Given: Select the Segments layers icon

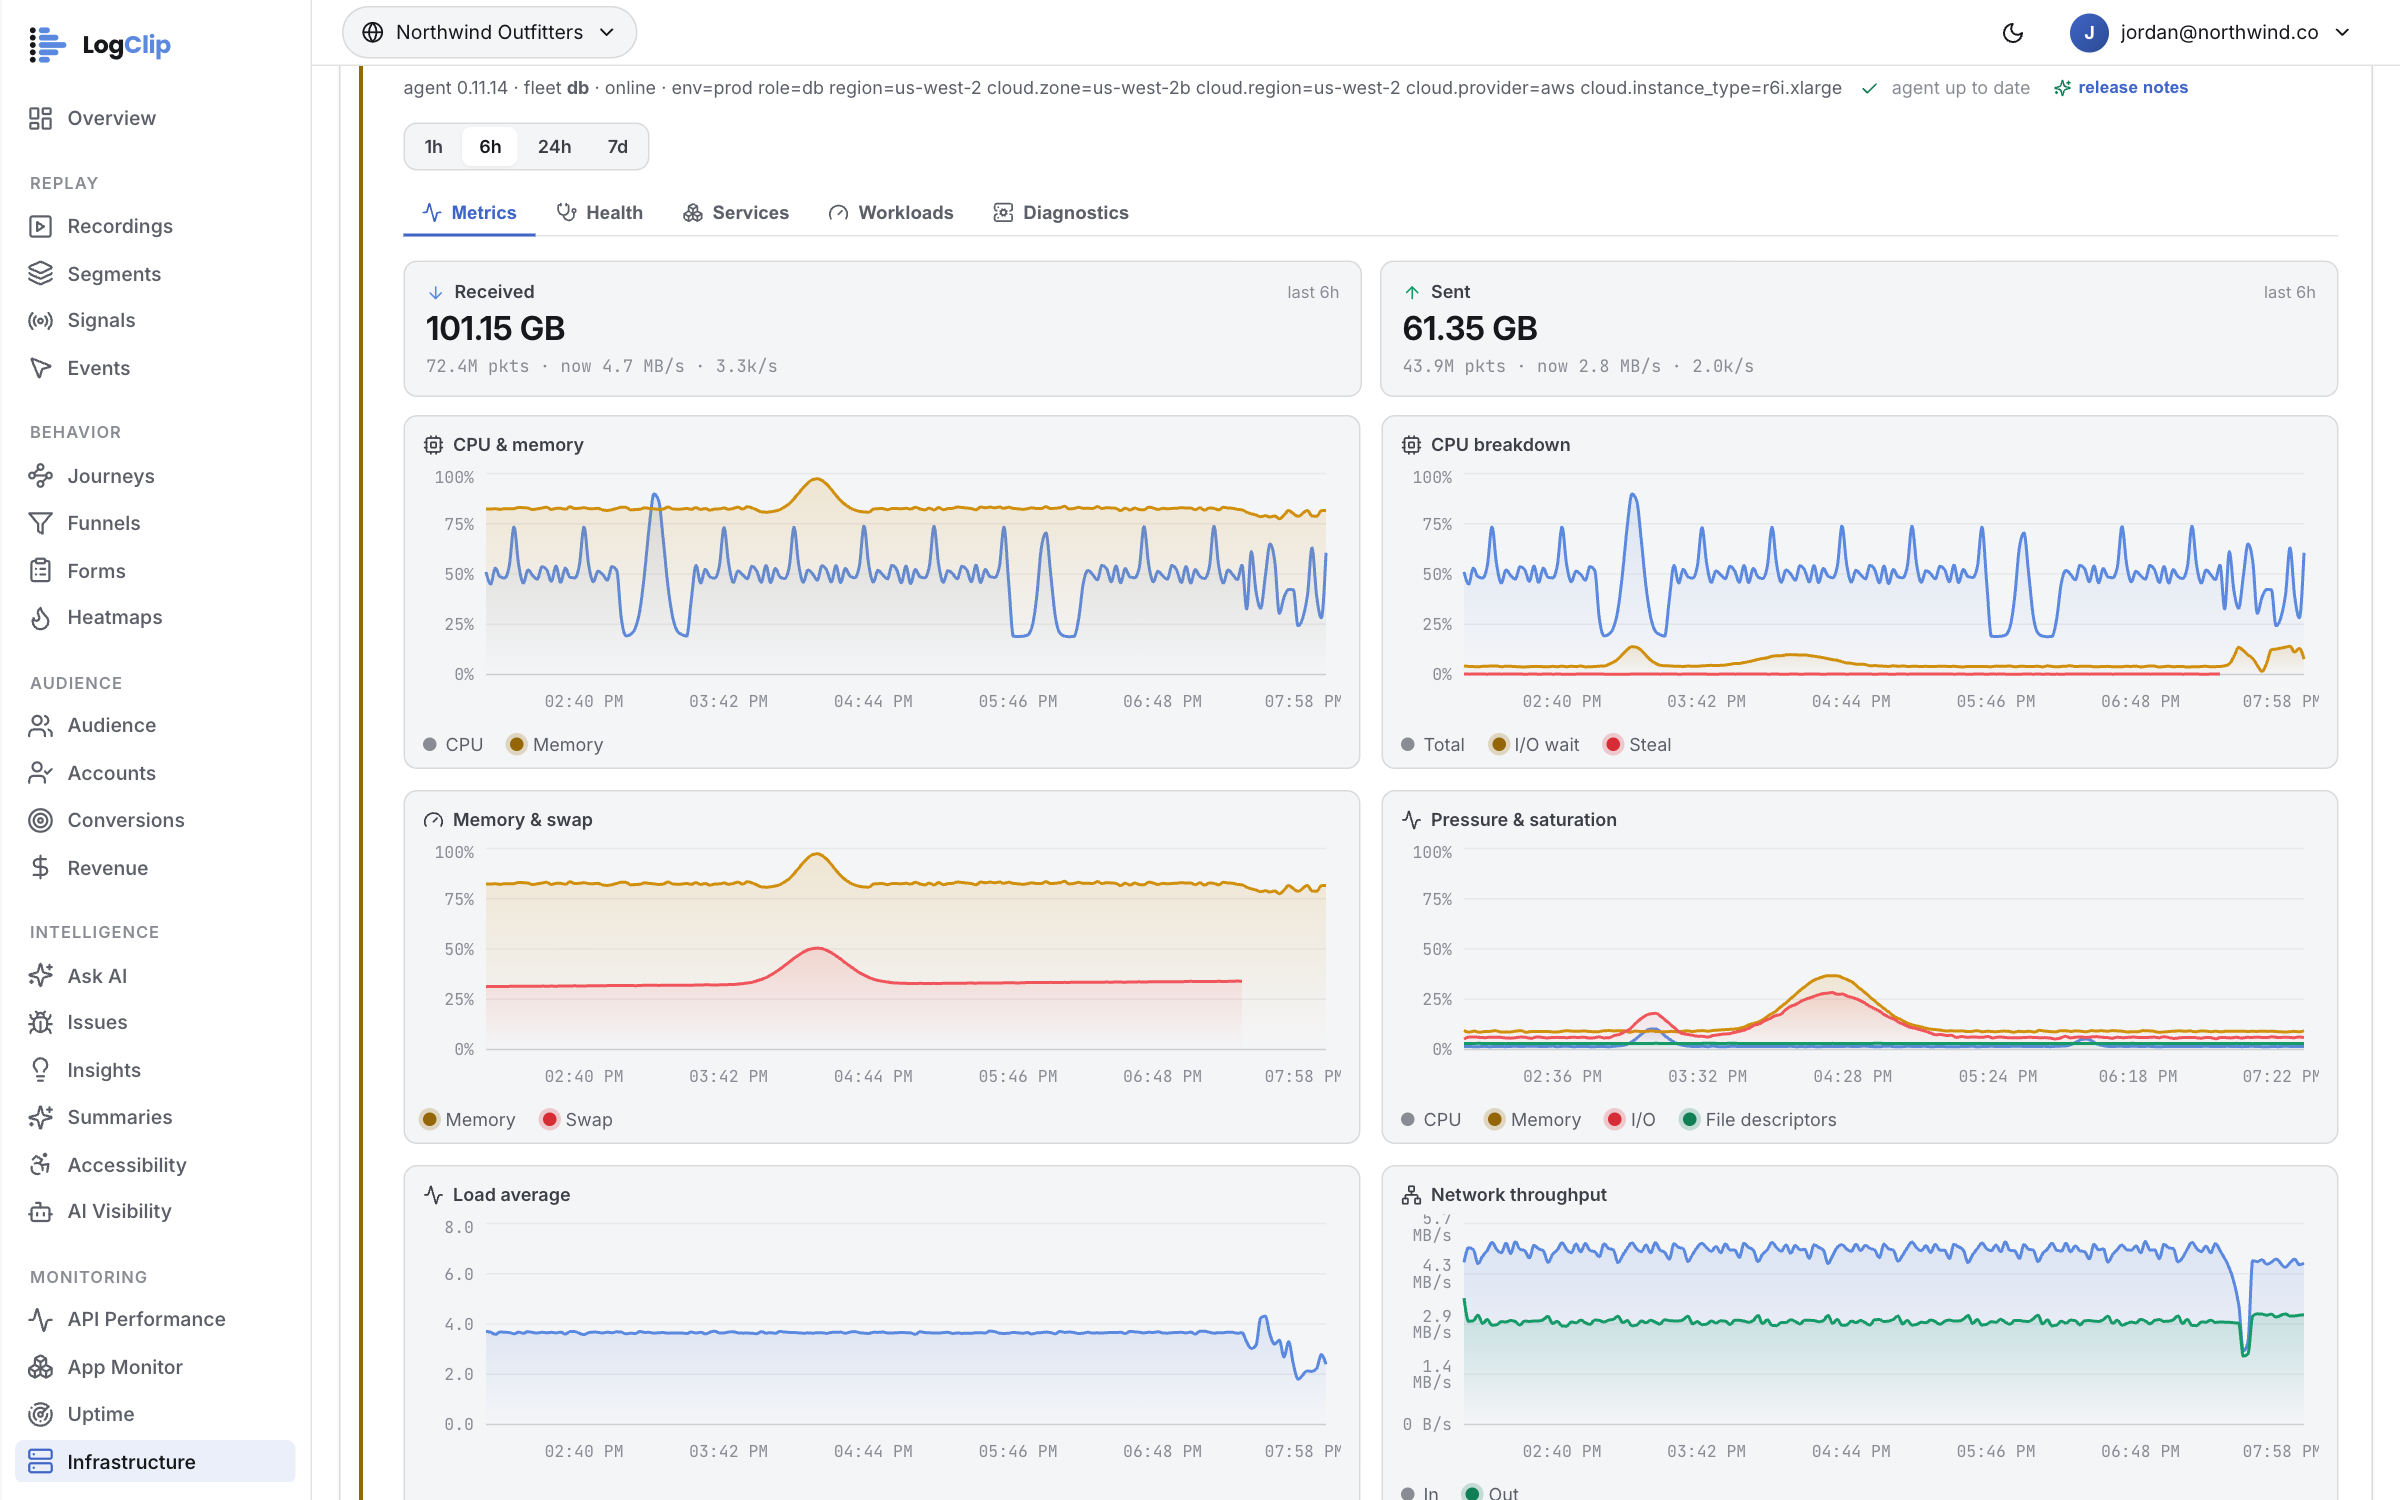Looking at the screenshot, I should click(x=40, y=274).
